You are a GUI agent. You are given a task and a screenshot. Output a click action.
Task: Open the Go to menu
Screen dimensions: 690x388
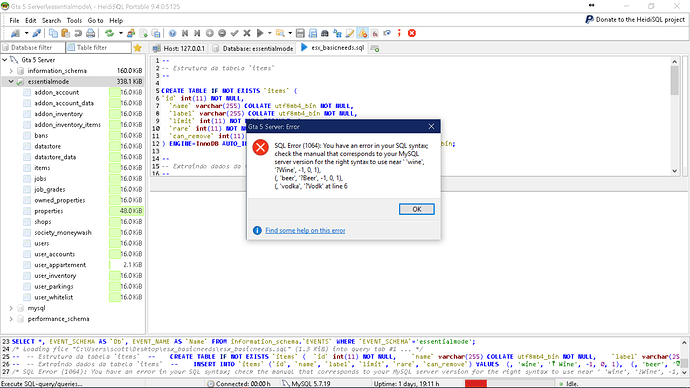95,20
